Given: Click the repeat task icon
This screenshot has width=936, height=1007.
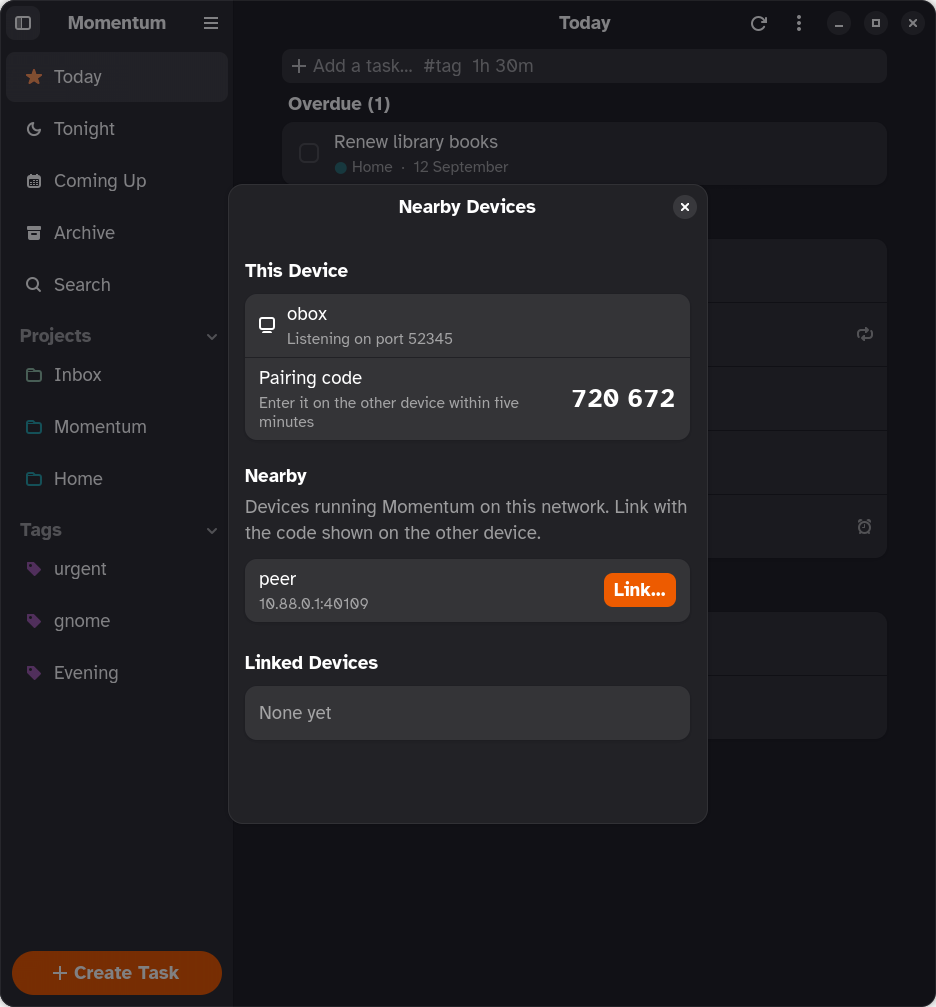Looking at the screenshot, I should 865,334.
